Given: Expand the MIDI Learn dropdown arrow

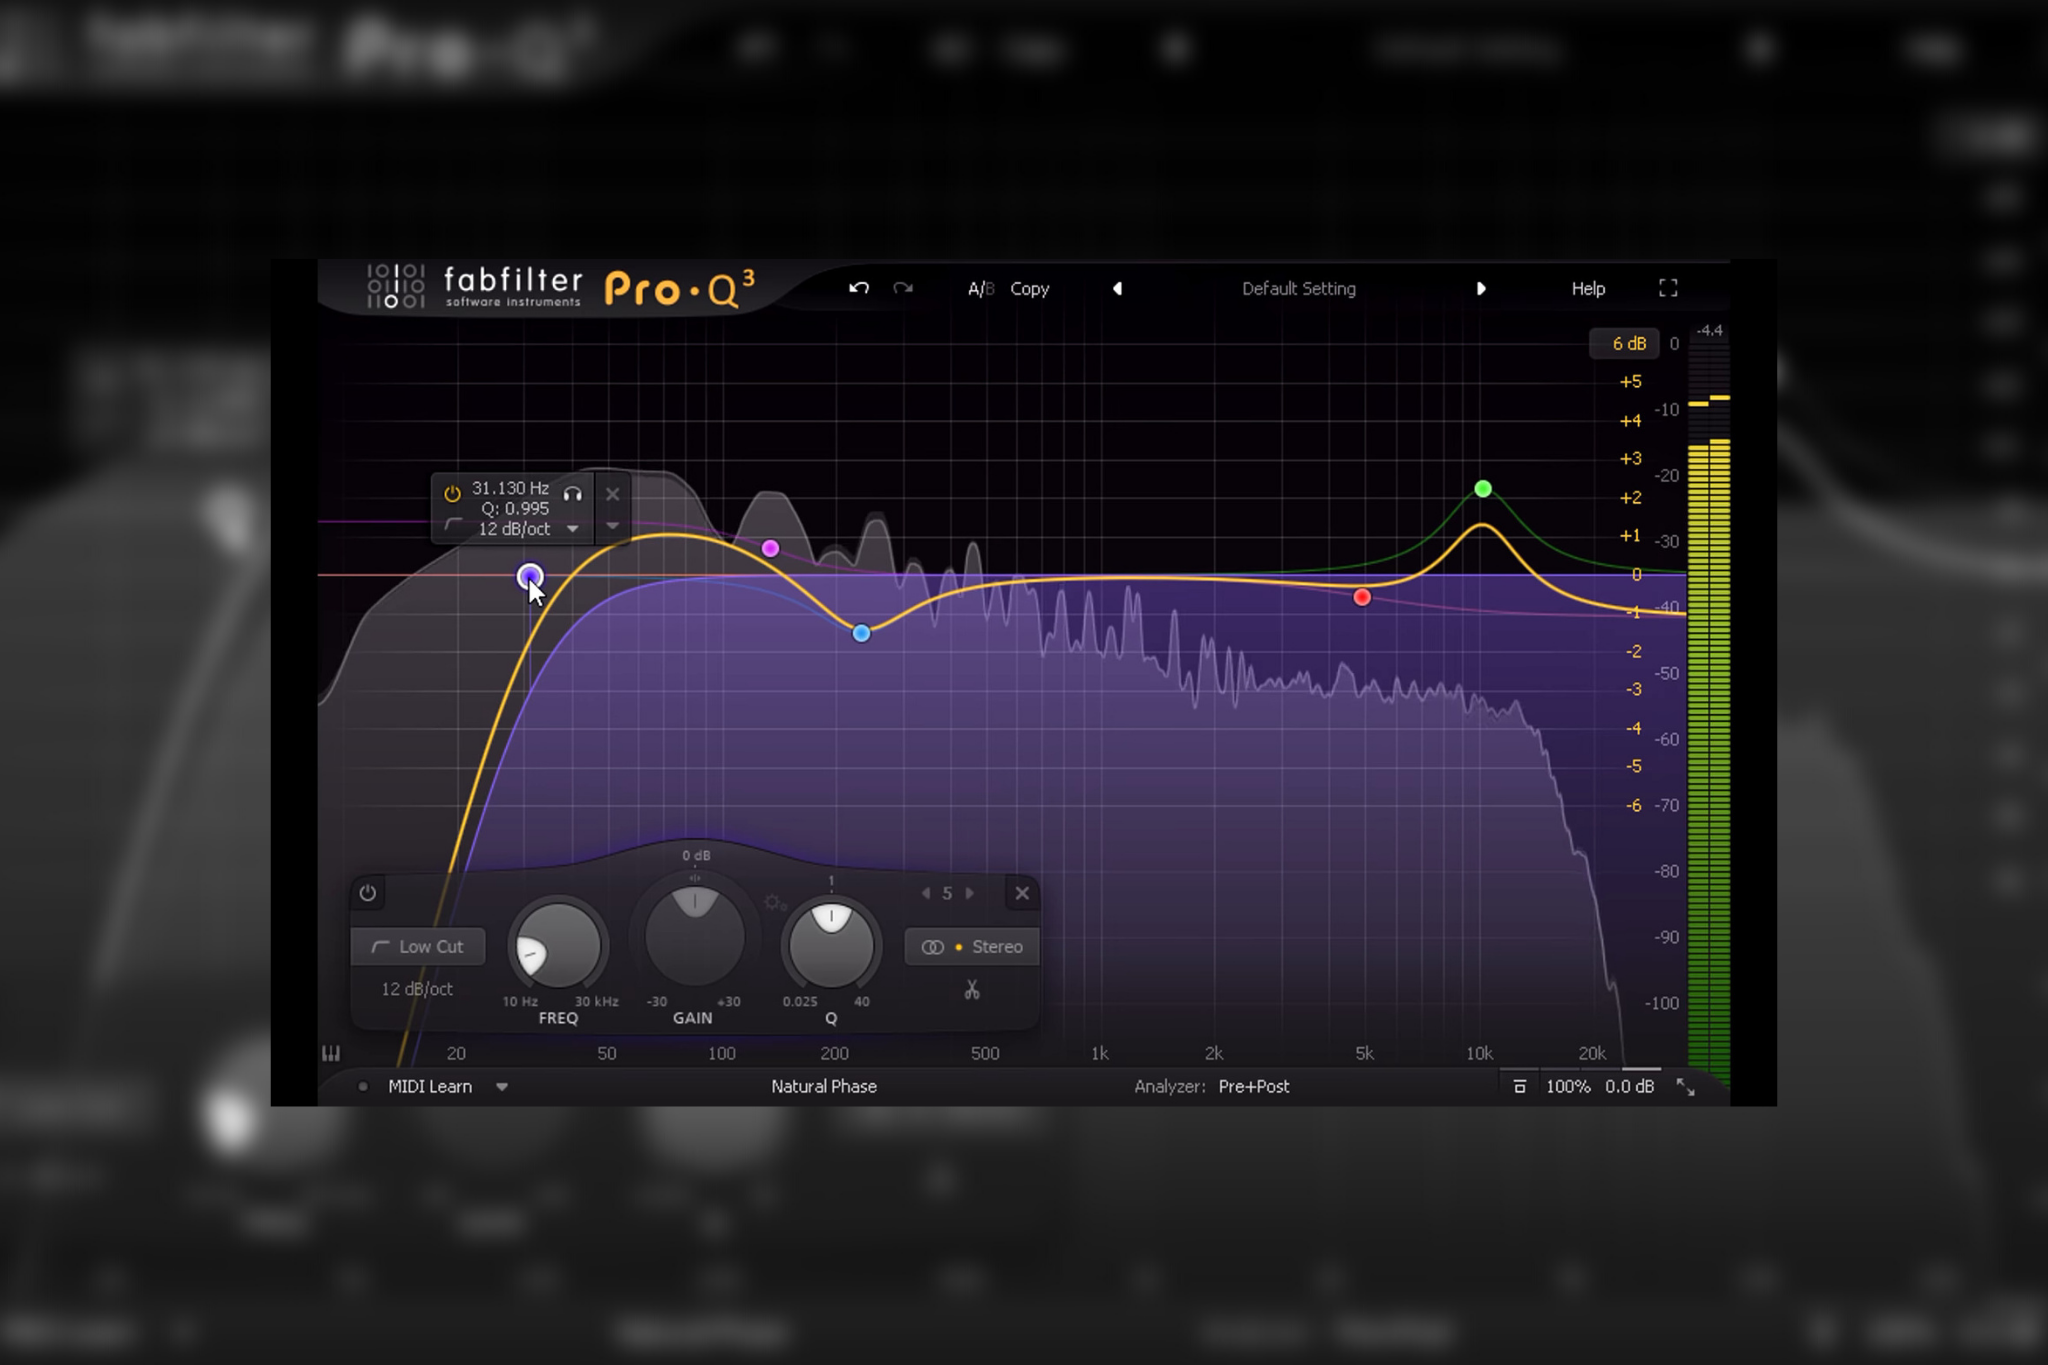Looking at the screenshot, I should coord(502,1087).
